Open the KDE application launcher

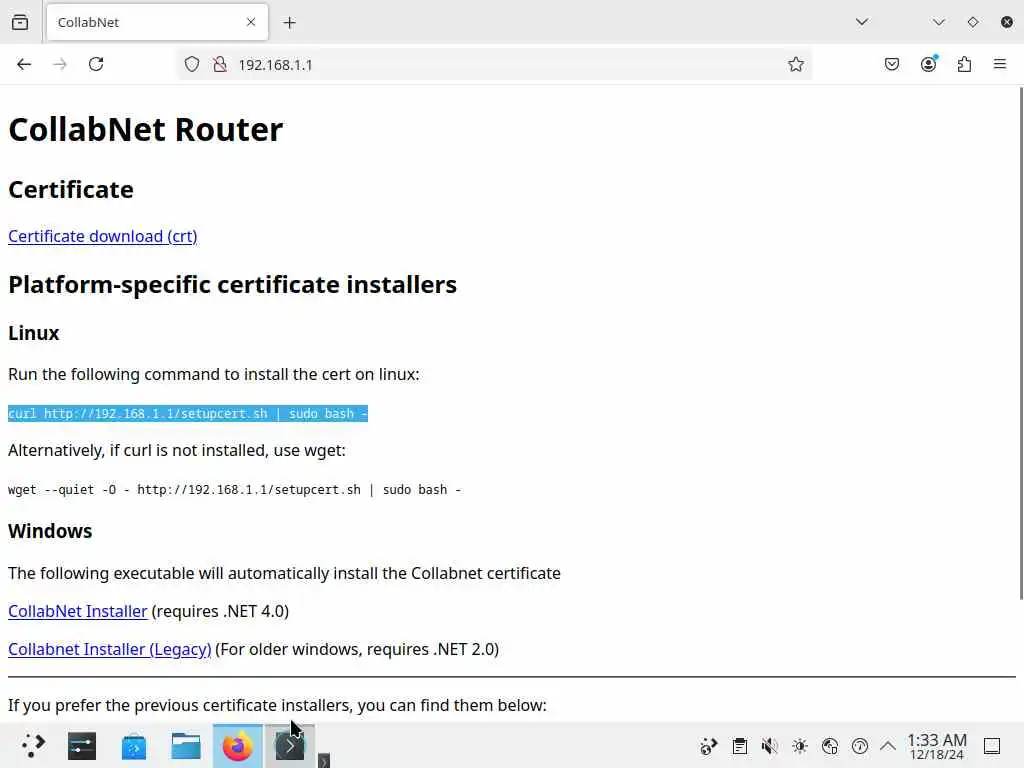pos(33,746)
